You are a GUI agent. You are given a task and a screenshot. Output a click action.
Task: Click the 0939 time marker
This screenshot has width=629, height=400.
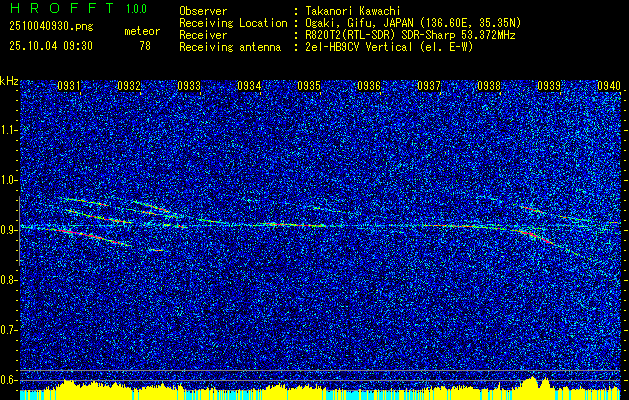click(x=549, y=85)
